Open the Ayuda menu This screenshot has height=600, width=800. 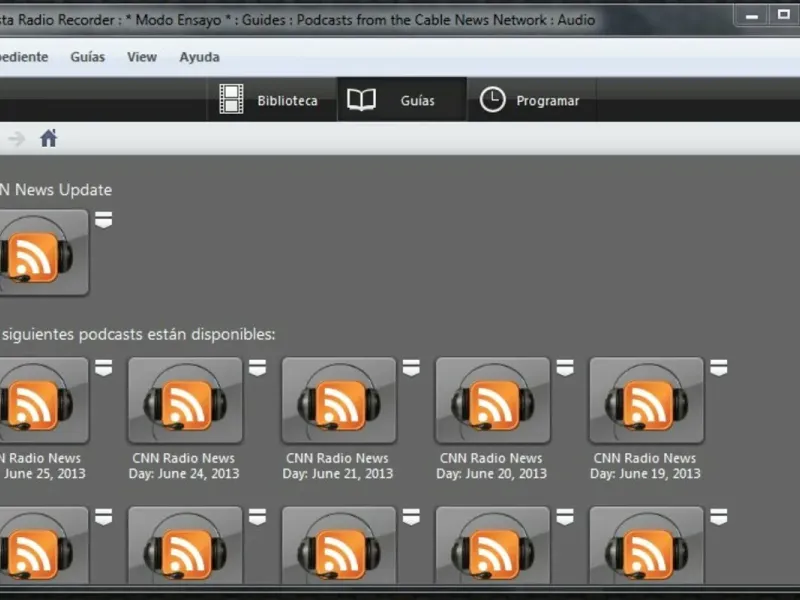pyautogui.click(x=199, y=57)
